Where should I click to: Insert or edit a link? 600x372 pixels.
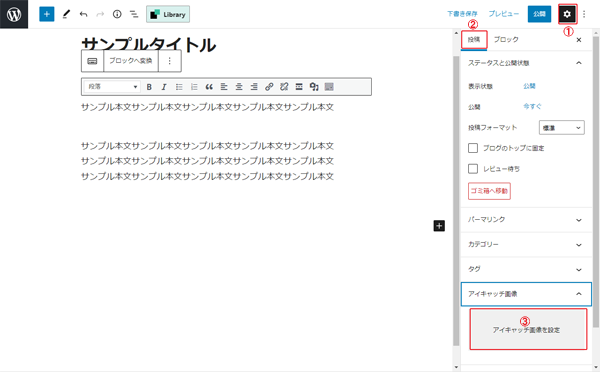(269, 87)
